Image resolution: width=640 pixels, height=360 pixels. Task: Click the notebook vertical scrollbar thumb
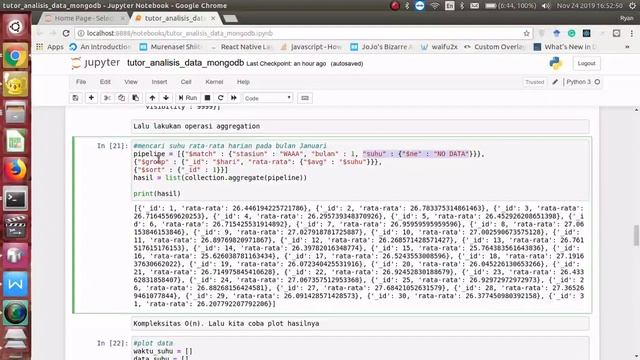(636, 236)
